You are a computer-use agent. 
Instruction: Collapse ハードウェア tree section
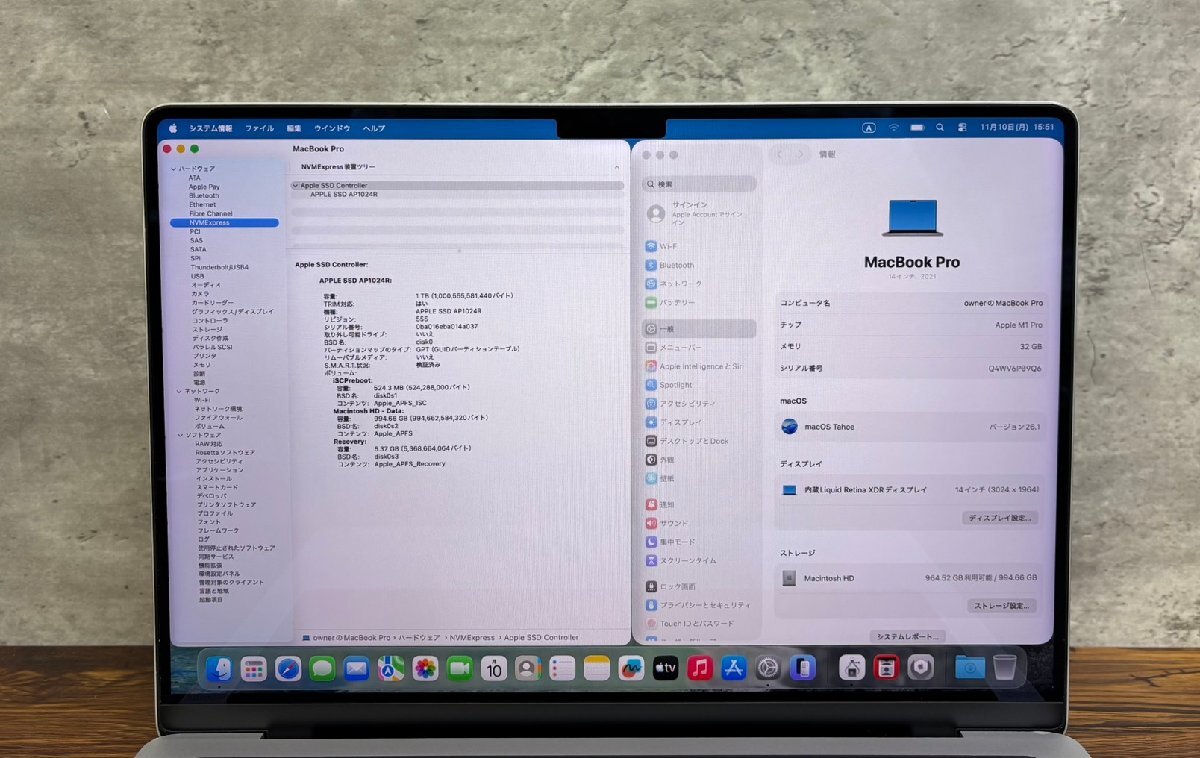click(x=173, y=169)
